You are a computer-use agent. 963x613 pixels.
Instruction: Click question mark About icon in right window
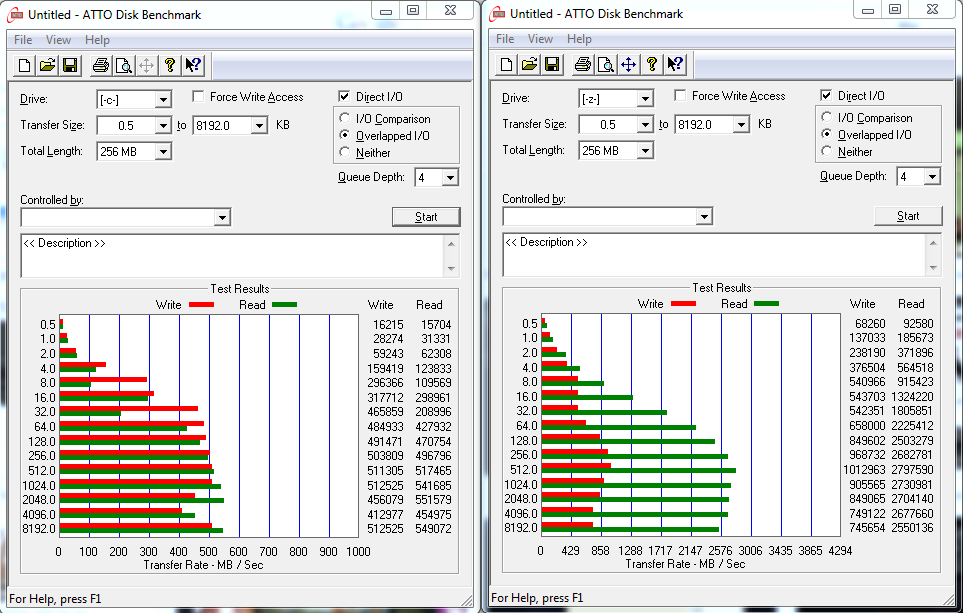pyautogui.click(x=652, y=65)
